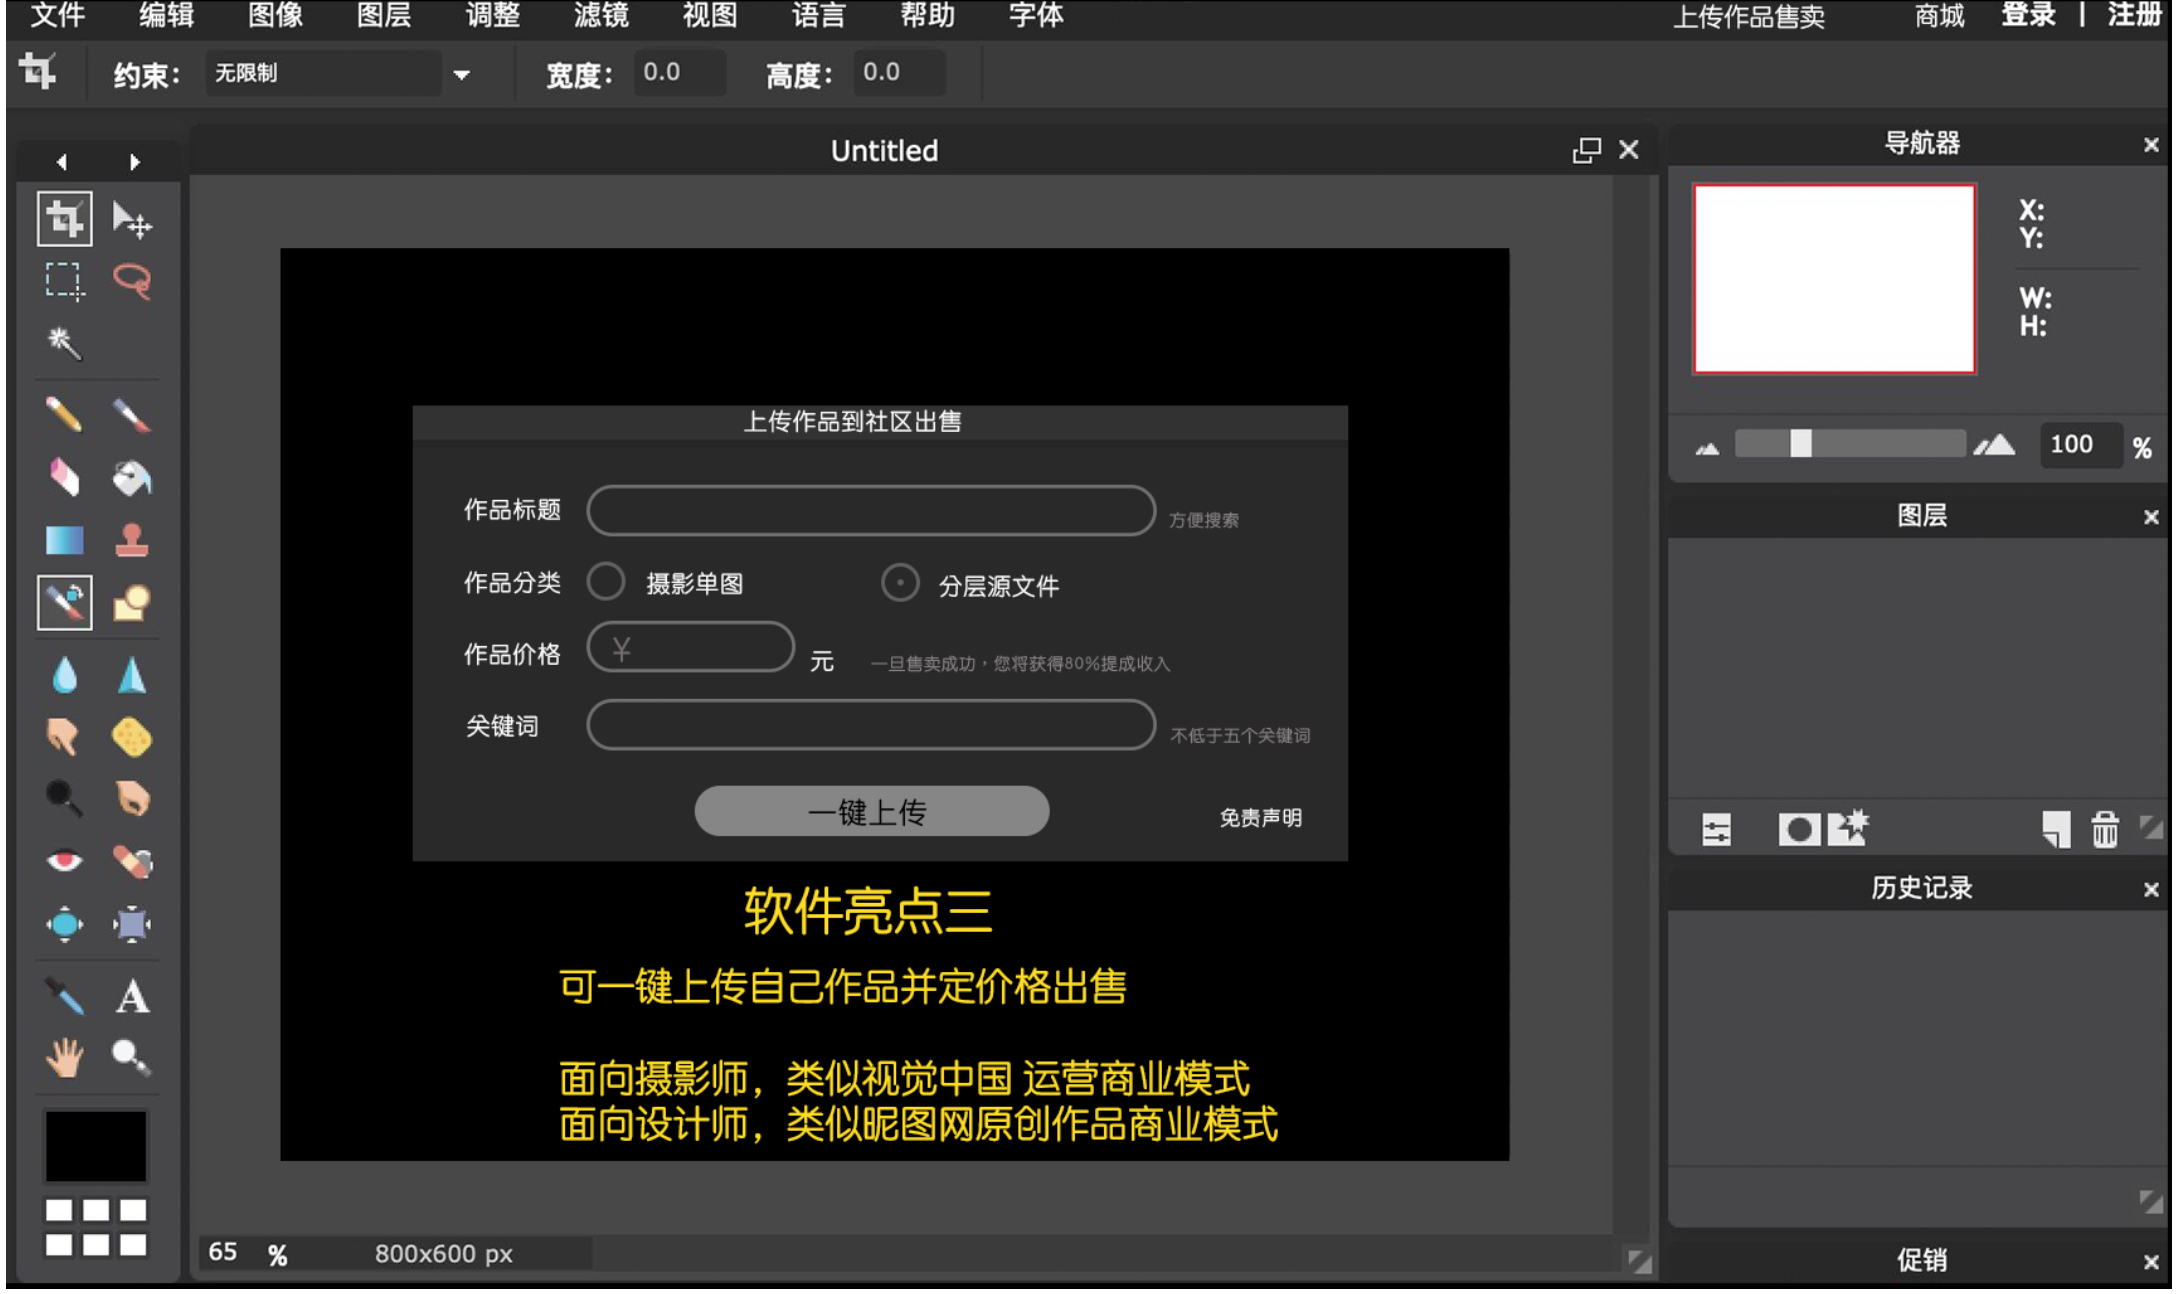This screenshot has height=1294, width=2180.
Task: Select 摄影单图 radio option
Action: [x=606, y=582]
